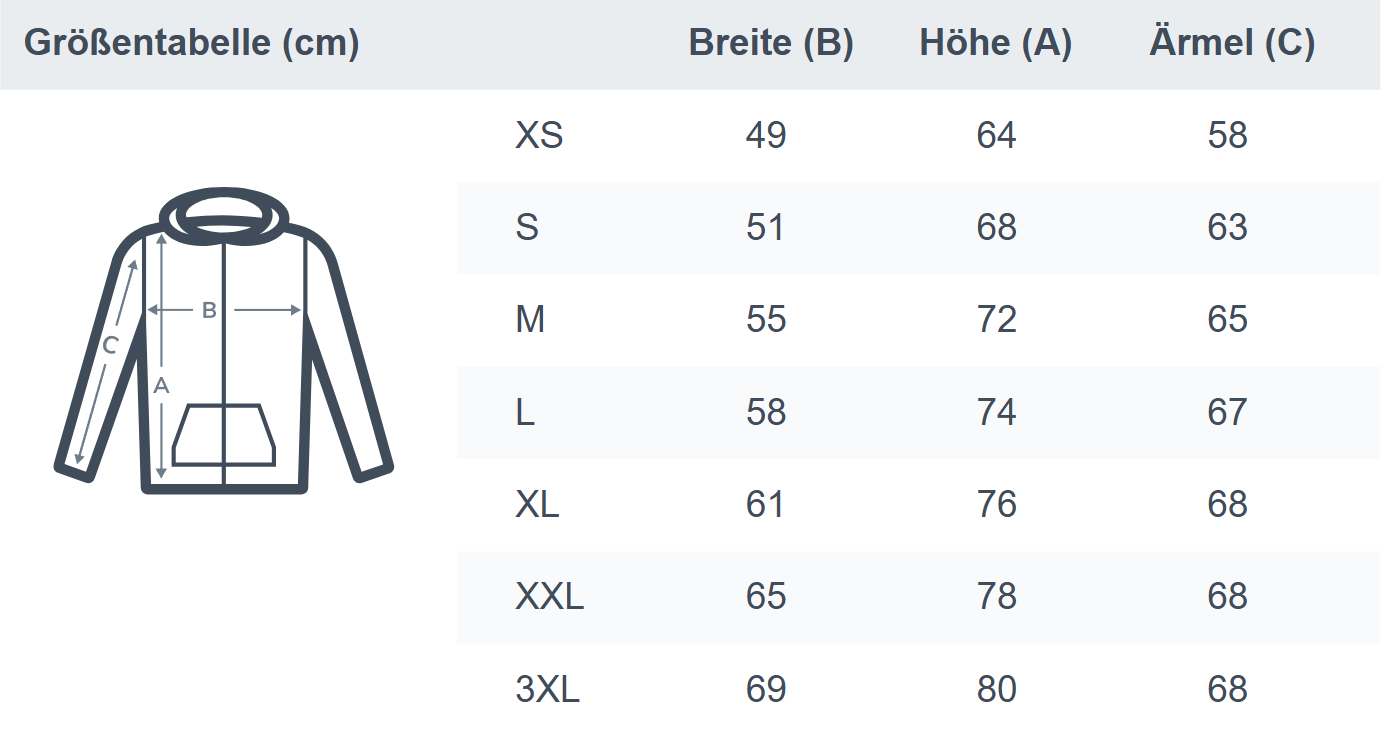Choose the S size row label
The image size is (1381, 730).
[527, 228]
